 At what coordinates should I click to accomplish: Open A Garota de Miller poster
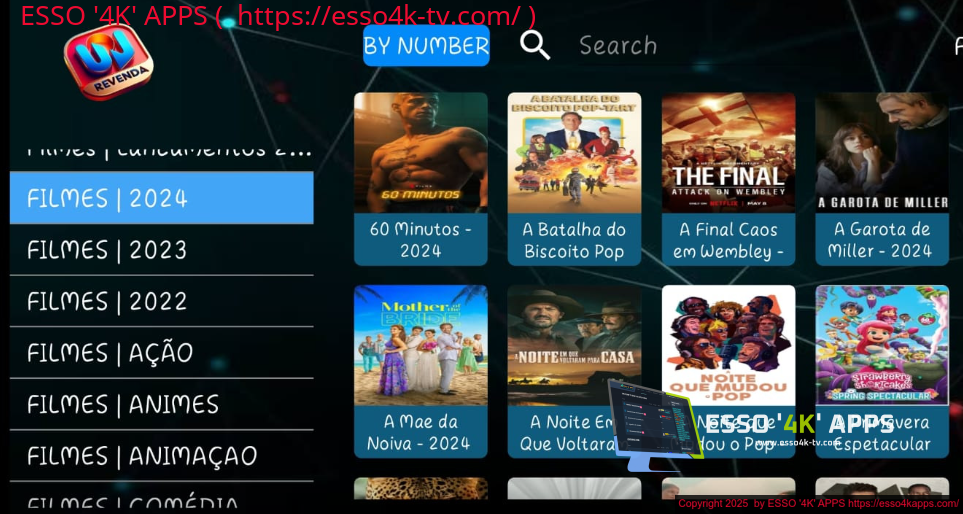(x=882, y=153)
